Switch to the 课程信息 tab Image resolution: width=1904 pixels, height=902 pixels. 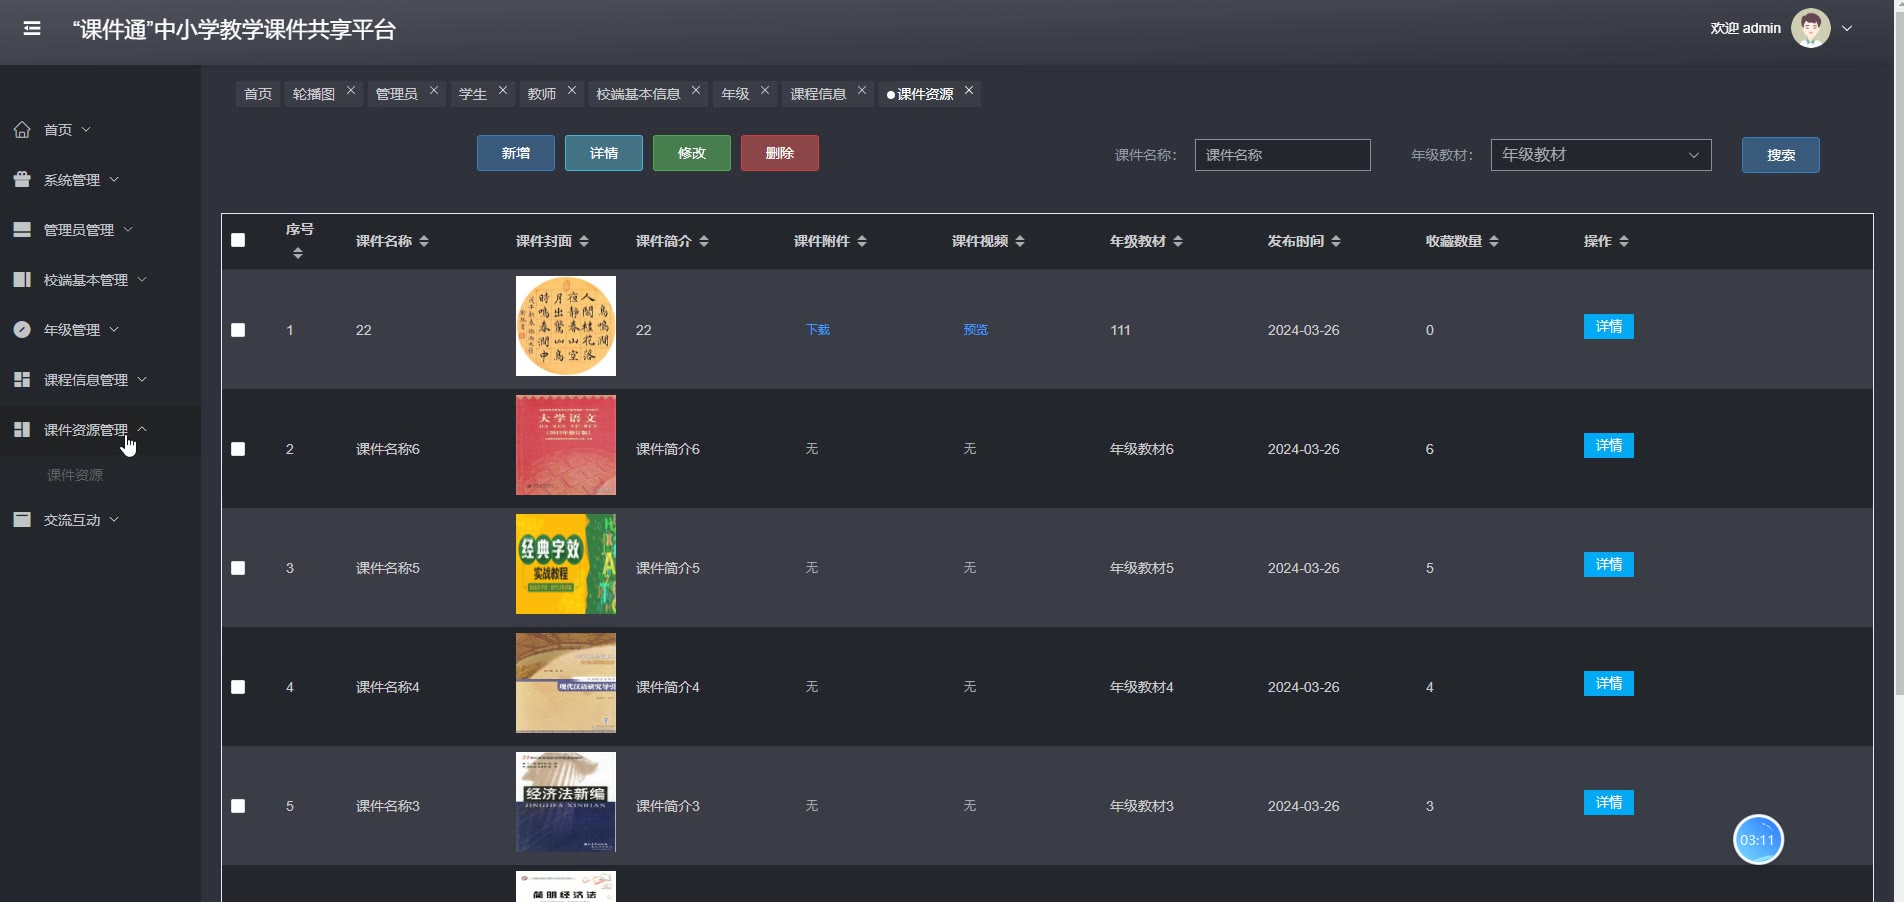click(818, 94)
